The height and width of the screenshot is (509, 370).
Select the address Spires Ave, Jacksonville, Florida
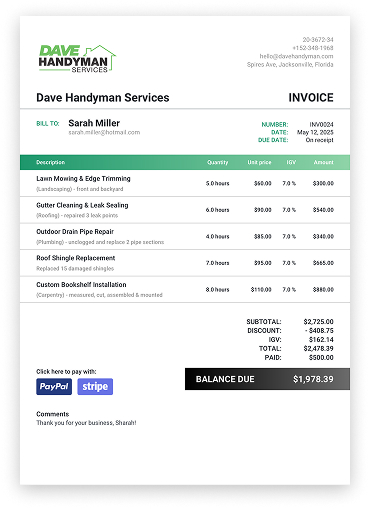pos(290,64)
